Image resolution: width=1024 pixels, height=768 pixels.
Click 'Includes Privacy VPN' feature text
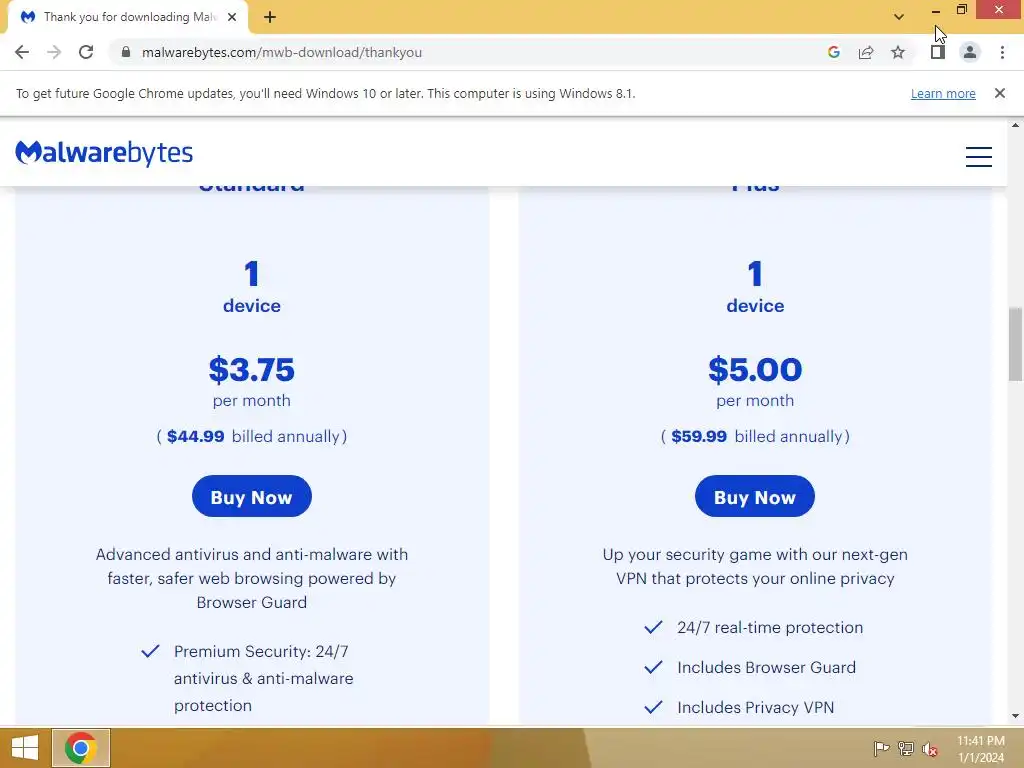tap(756, 707)
